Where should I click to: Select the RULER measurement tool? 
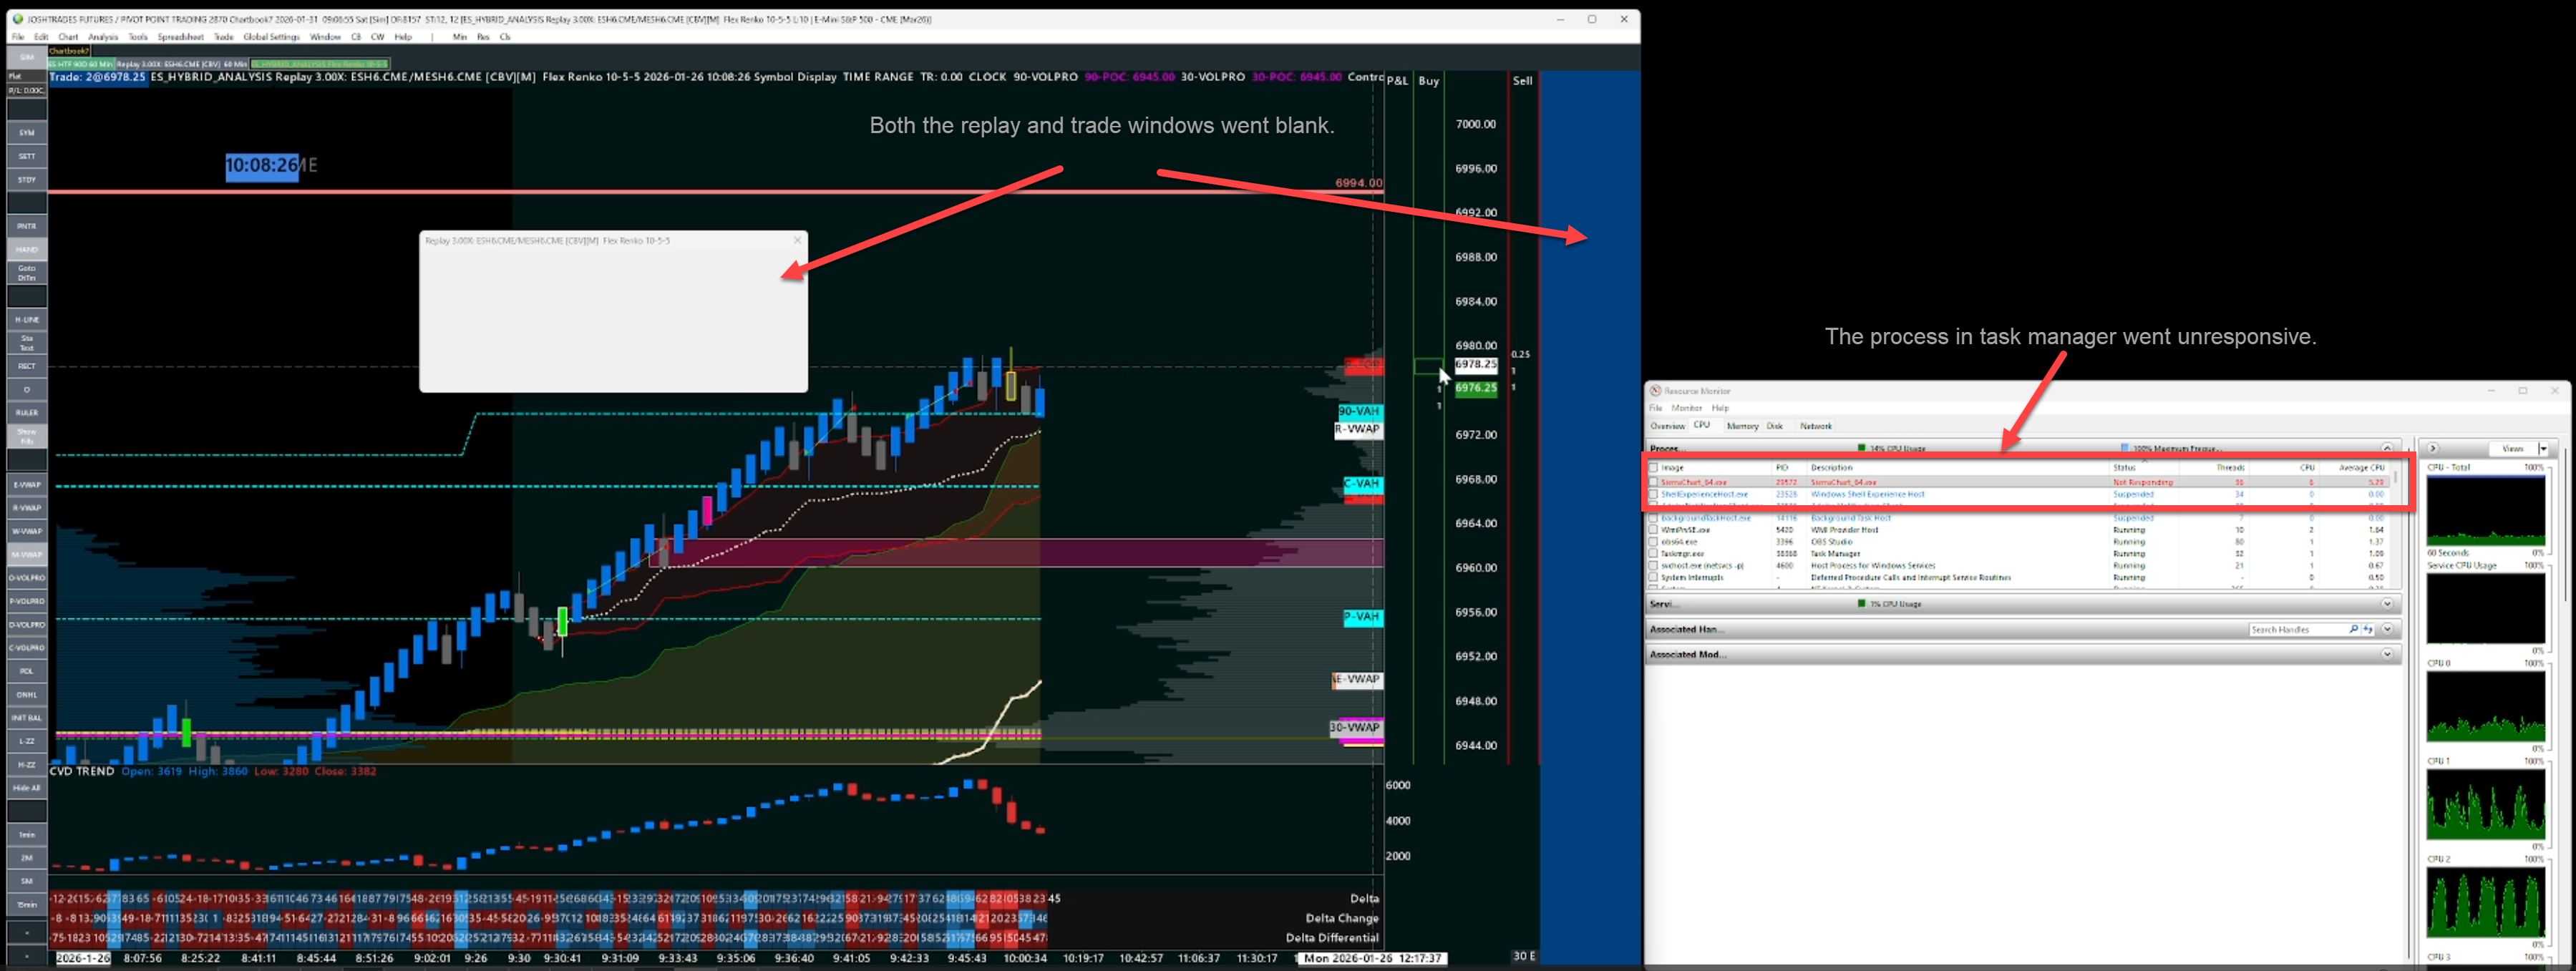[27, 413]
